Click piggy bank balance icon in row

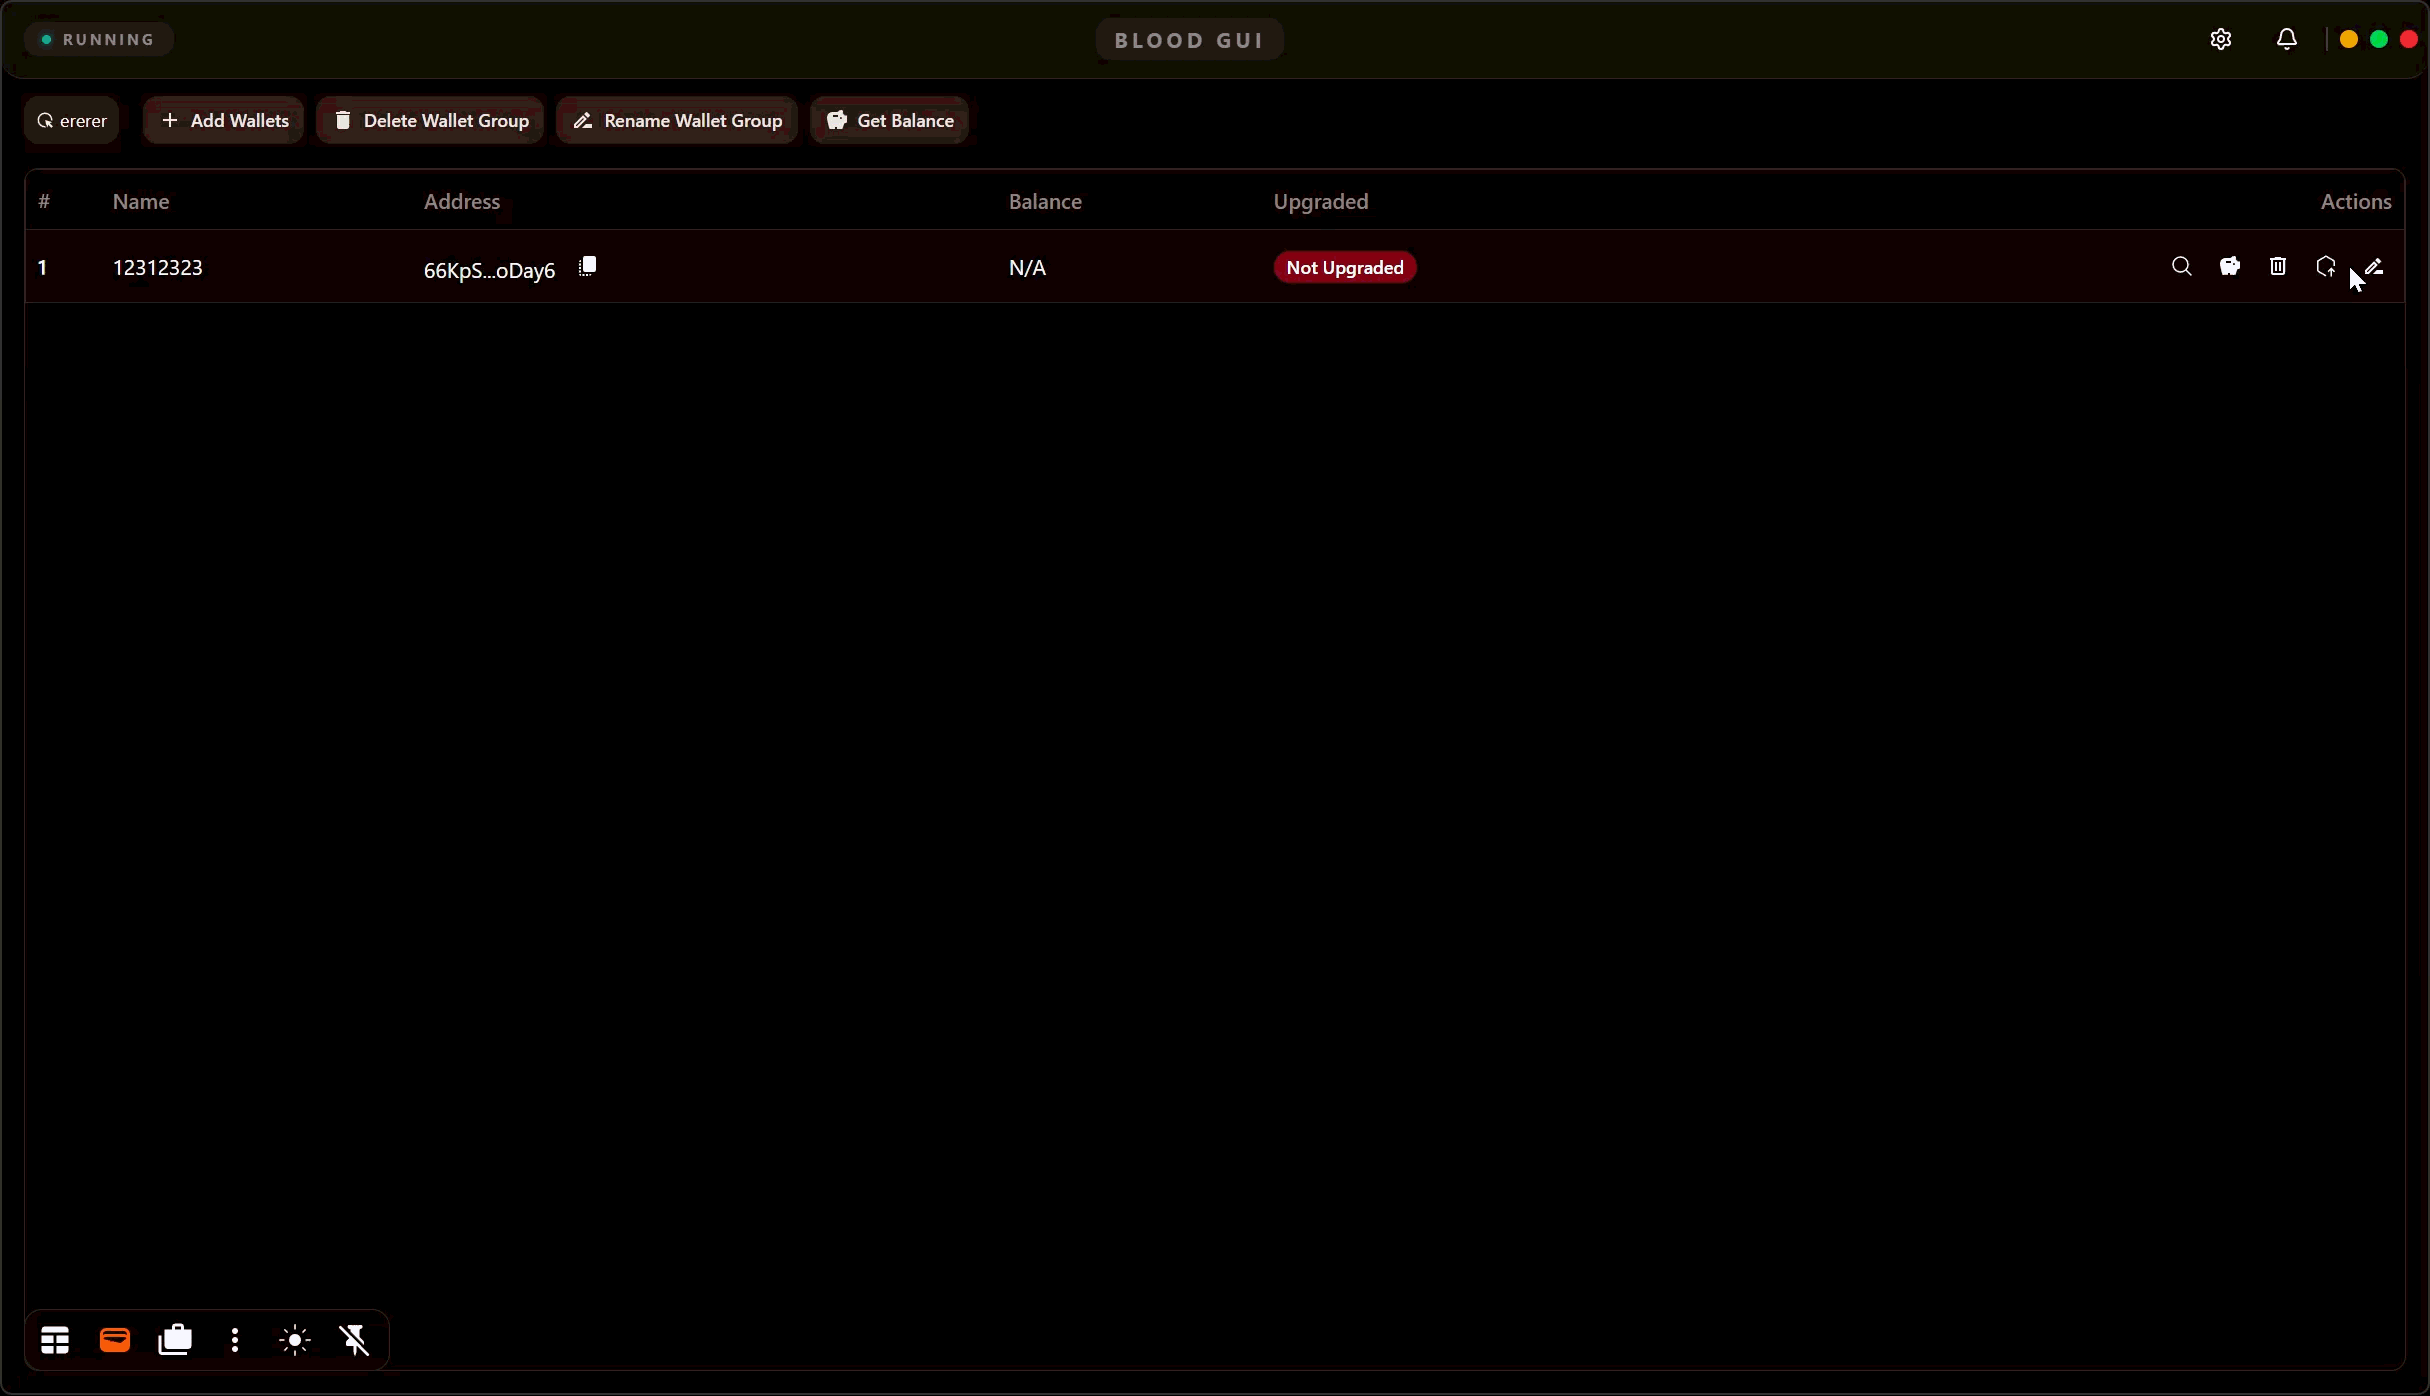(2229, 267)
